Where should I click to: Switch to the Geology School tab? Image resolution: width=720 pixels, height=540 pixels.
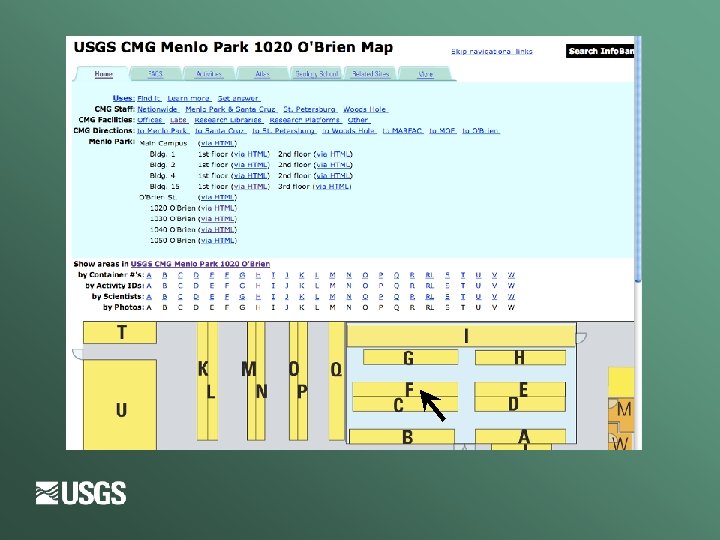tap(317, 74)
